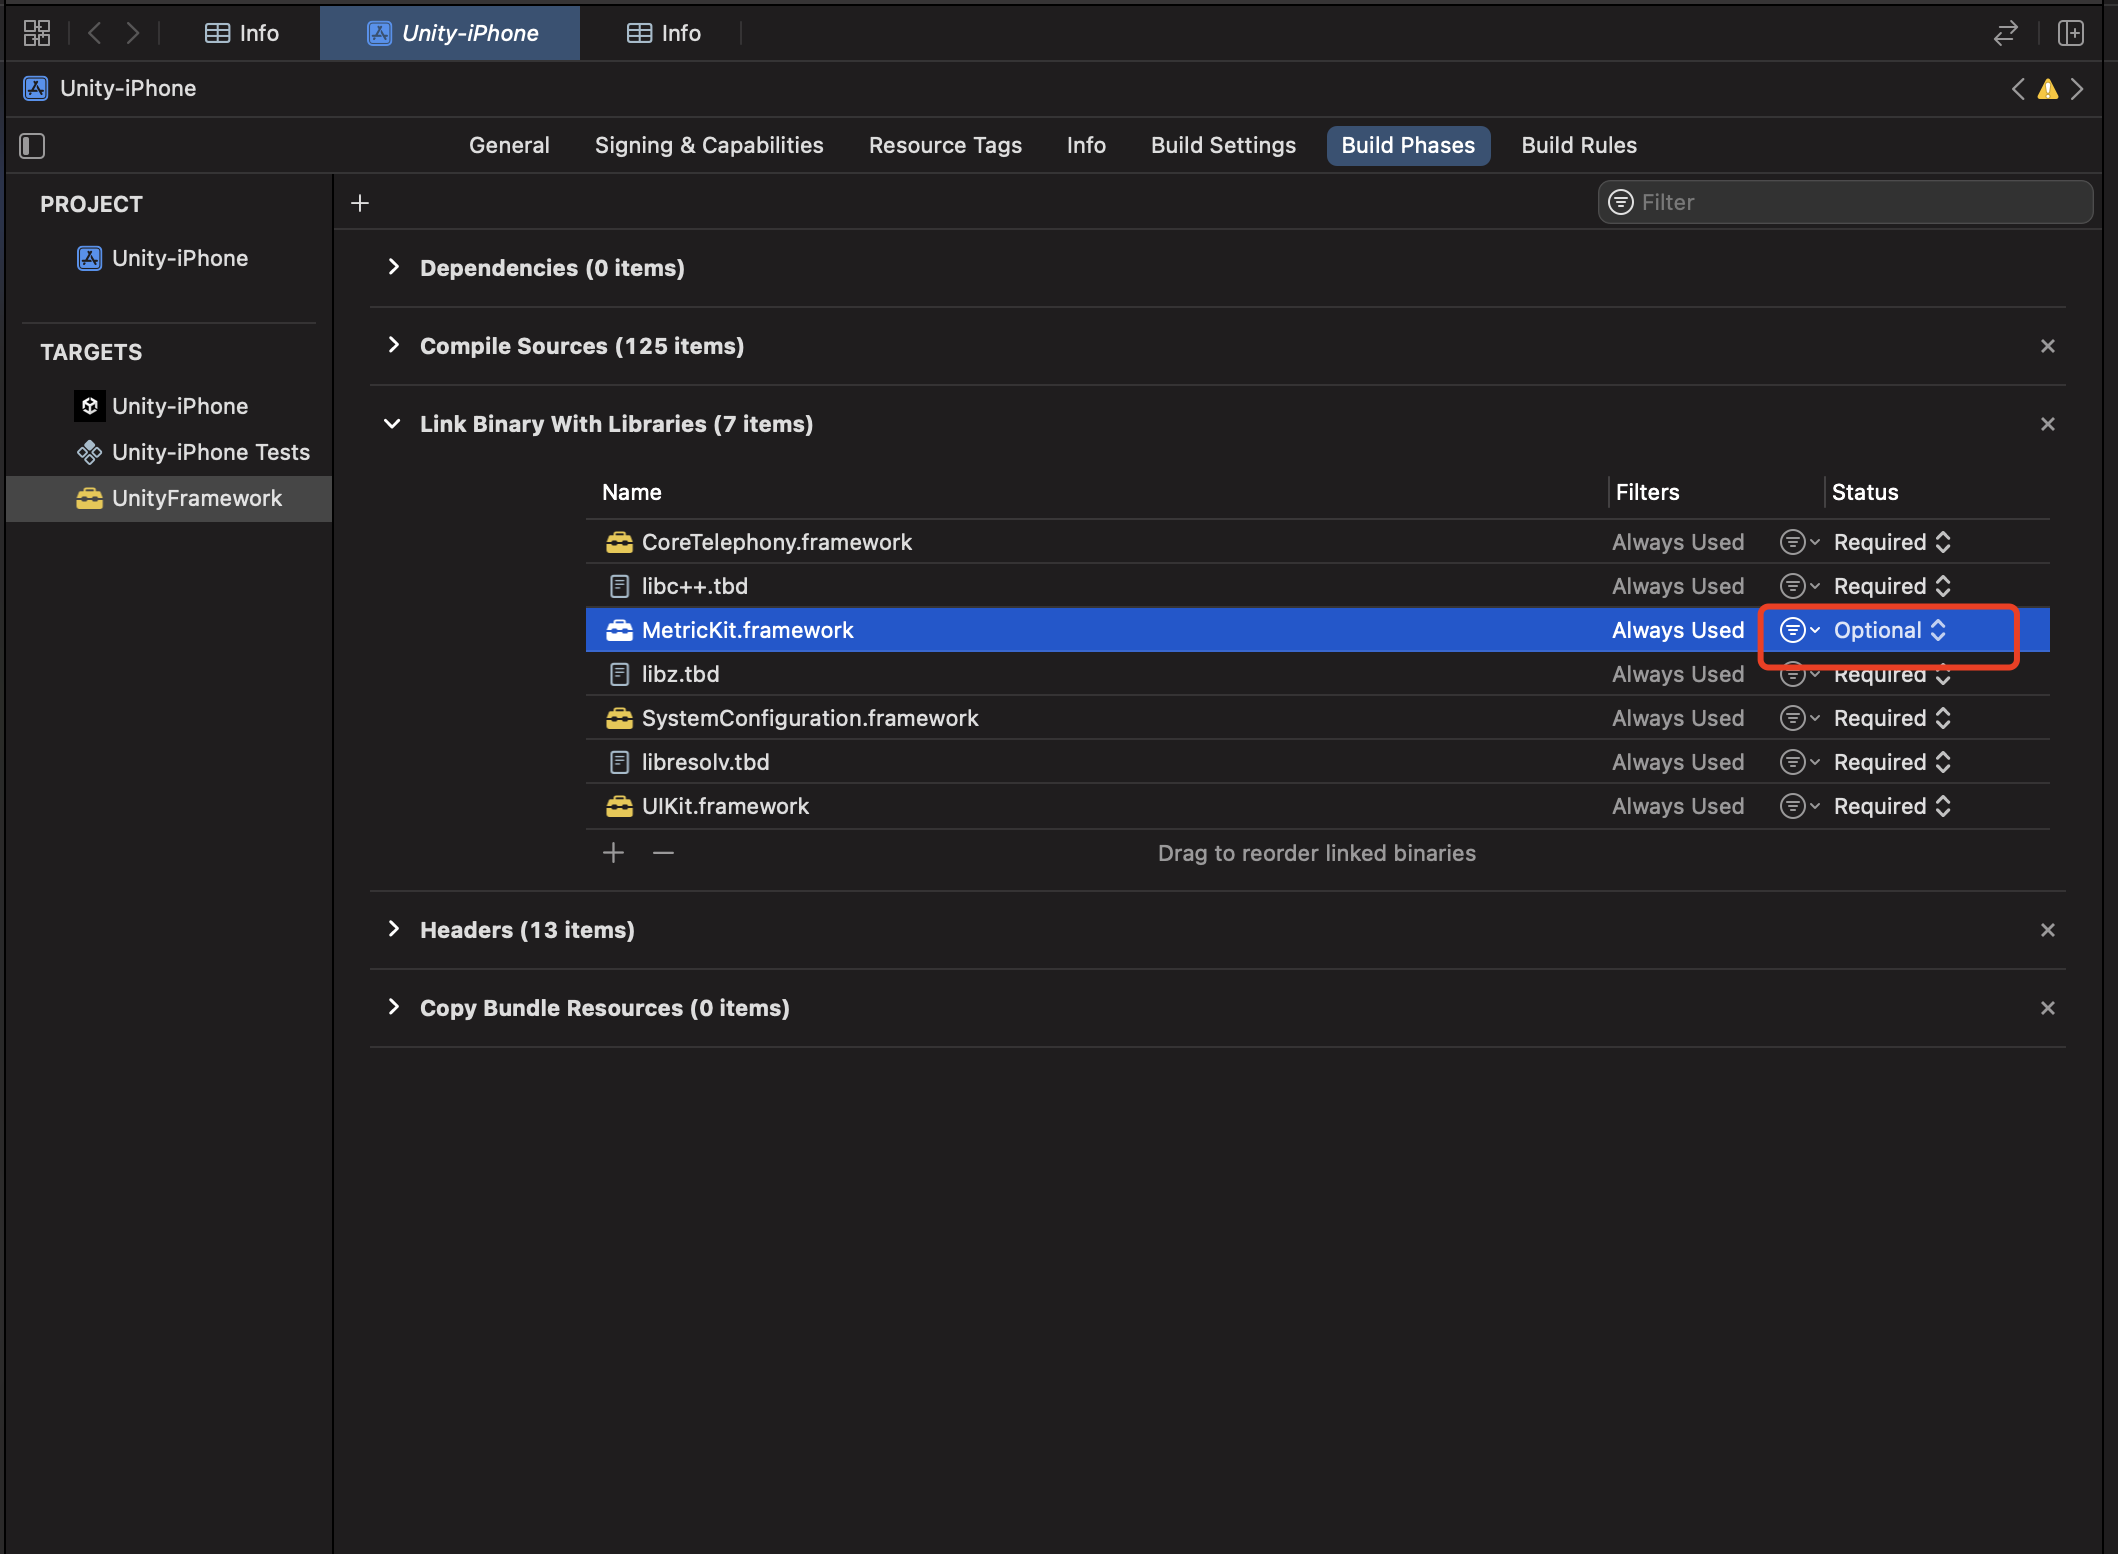Open the MetricKit Optional status dropdown

(1889, 630)
